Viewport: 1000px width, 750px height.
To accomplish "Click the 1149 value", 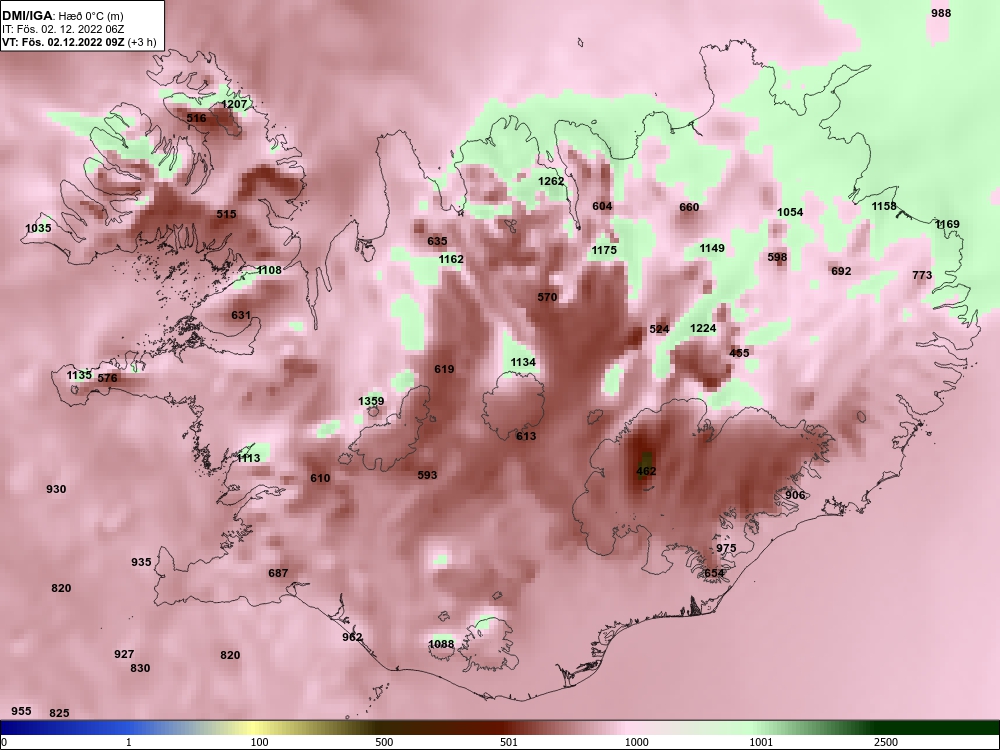I will 712,248.
